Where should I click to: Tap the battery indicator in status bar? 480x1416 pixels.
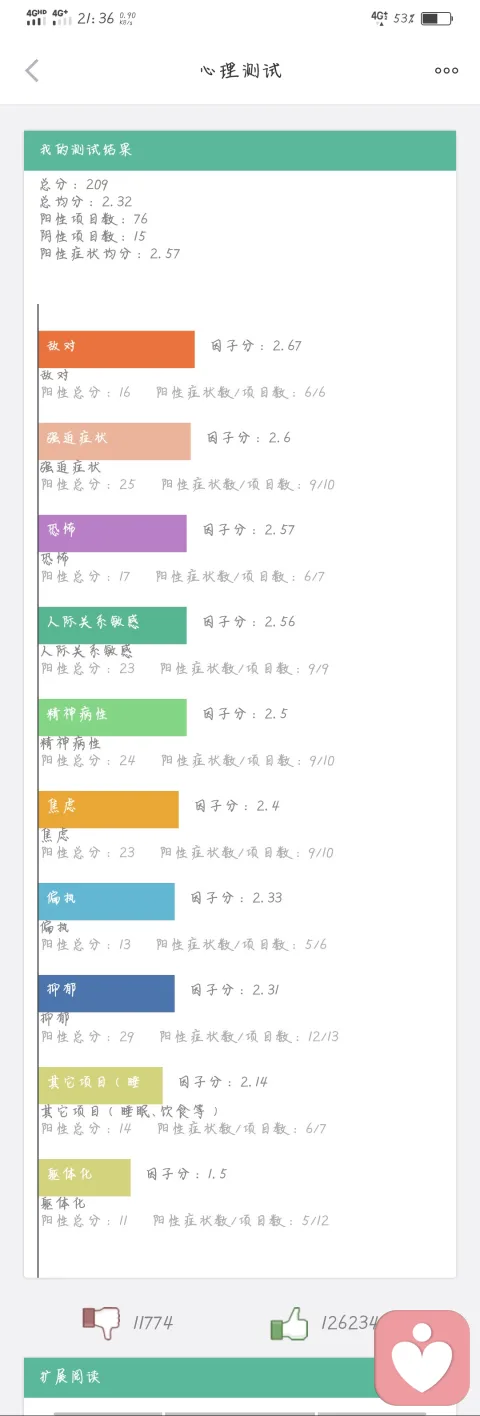436,18
